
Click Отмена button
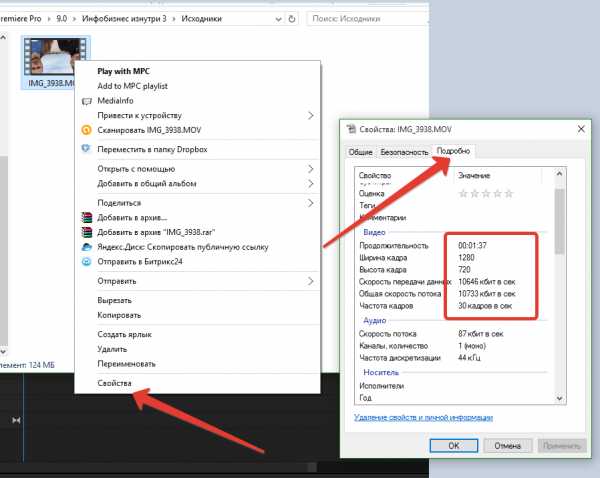pos(507,446)
